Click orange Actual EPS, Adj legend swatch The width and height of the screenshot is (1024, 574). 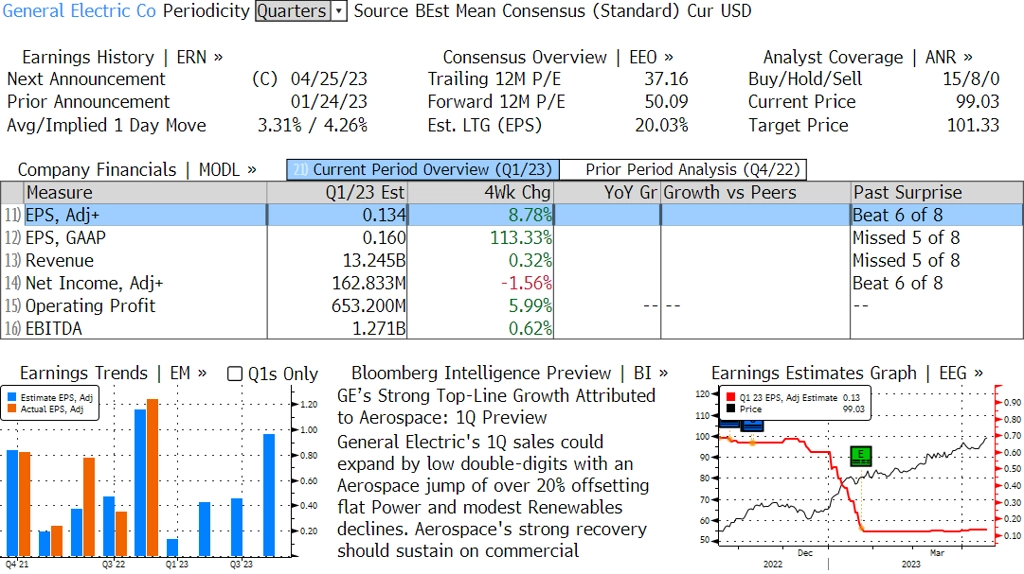12,409
